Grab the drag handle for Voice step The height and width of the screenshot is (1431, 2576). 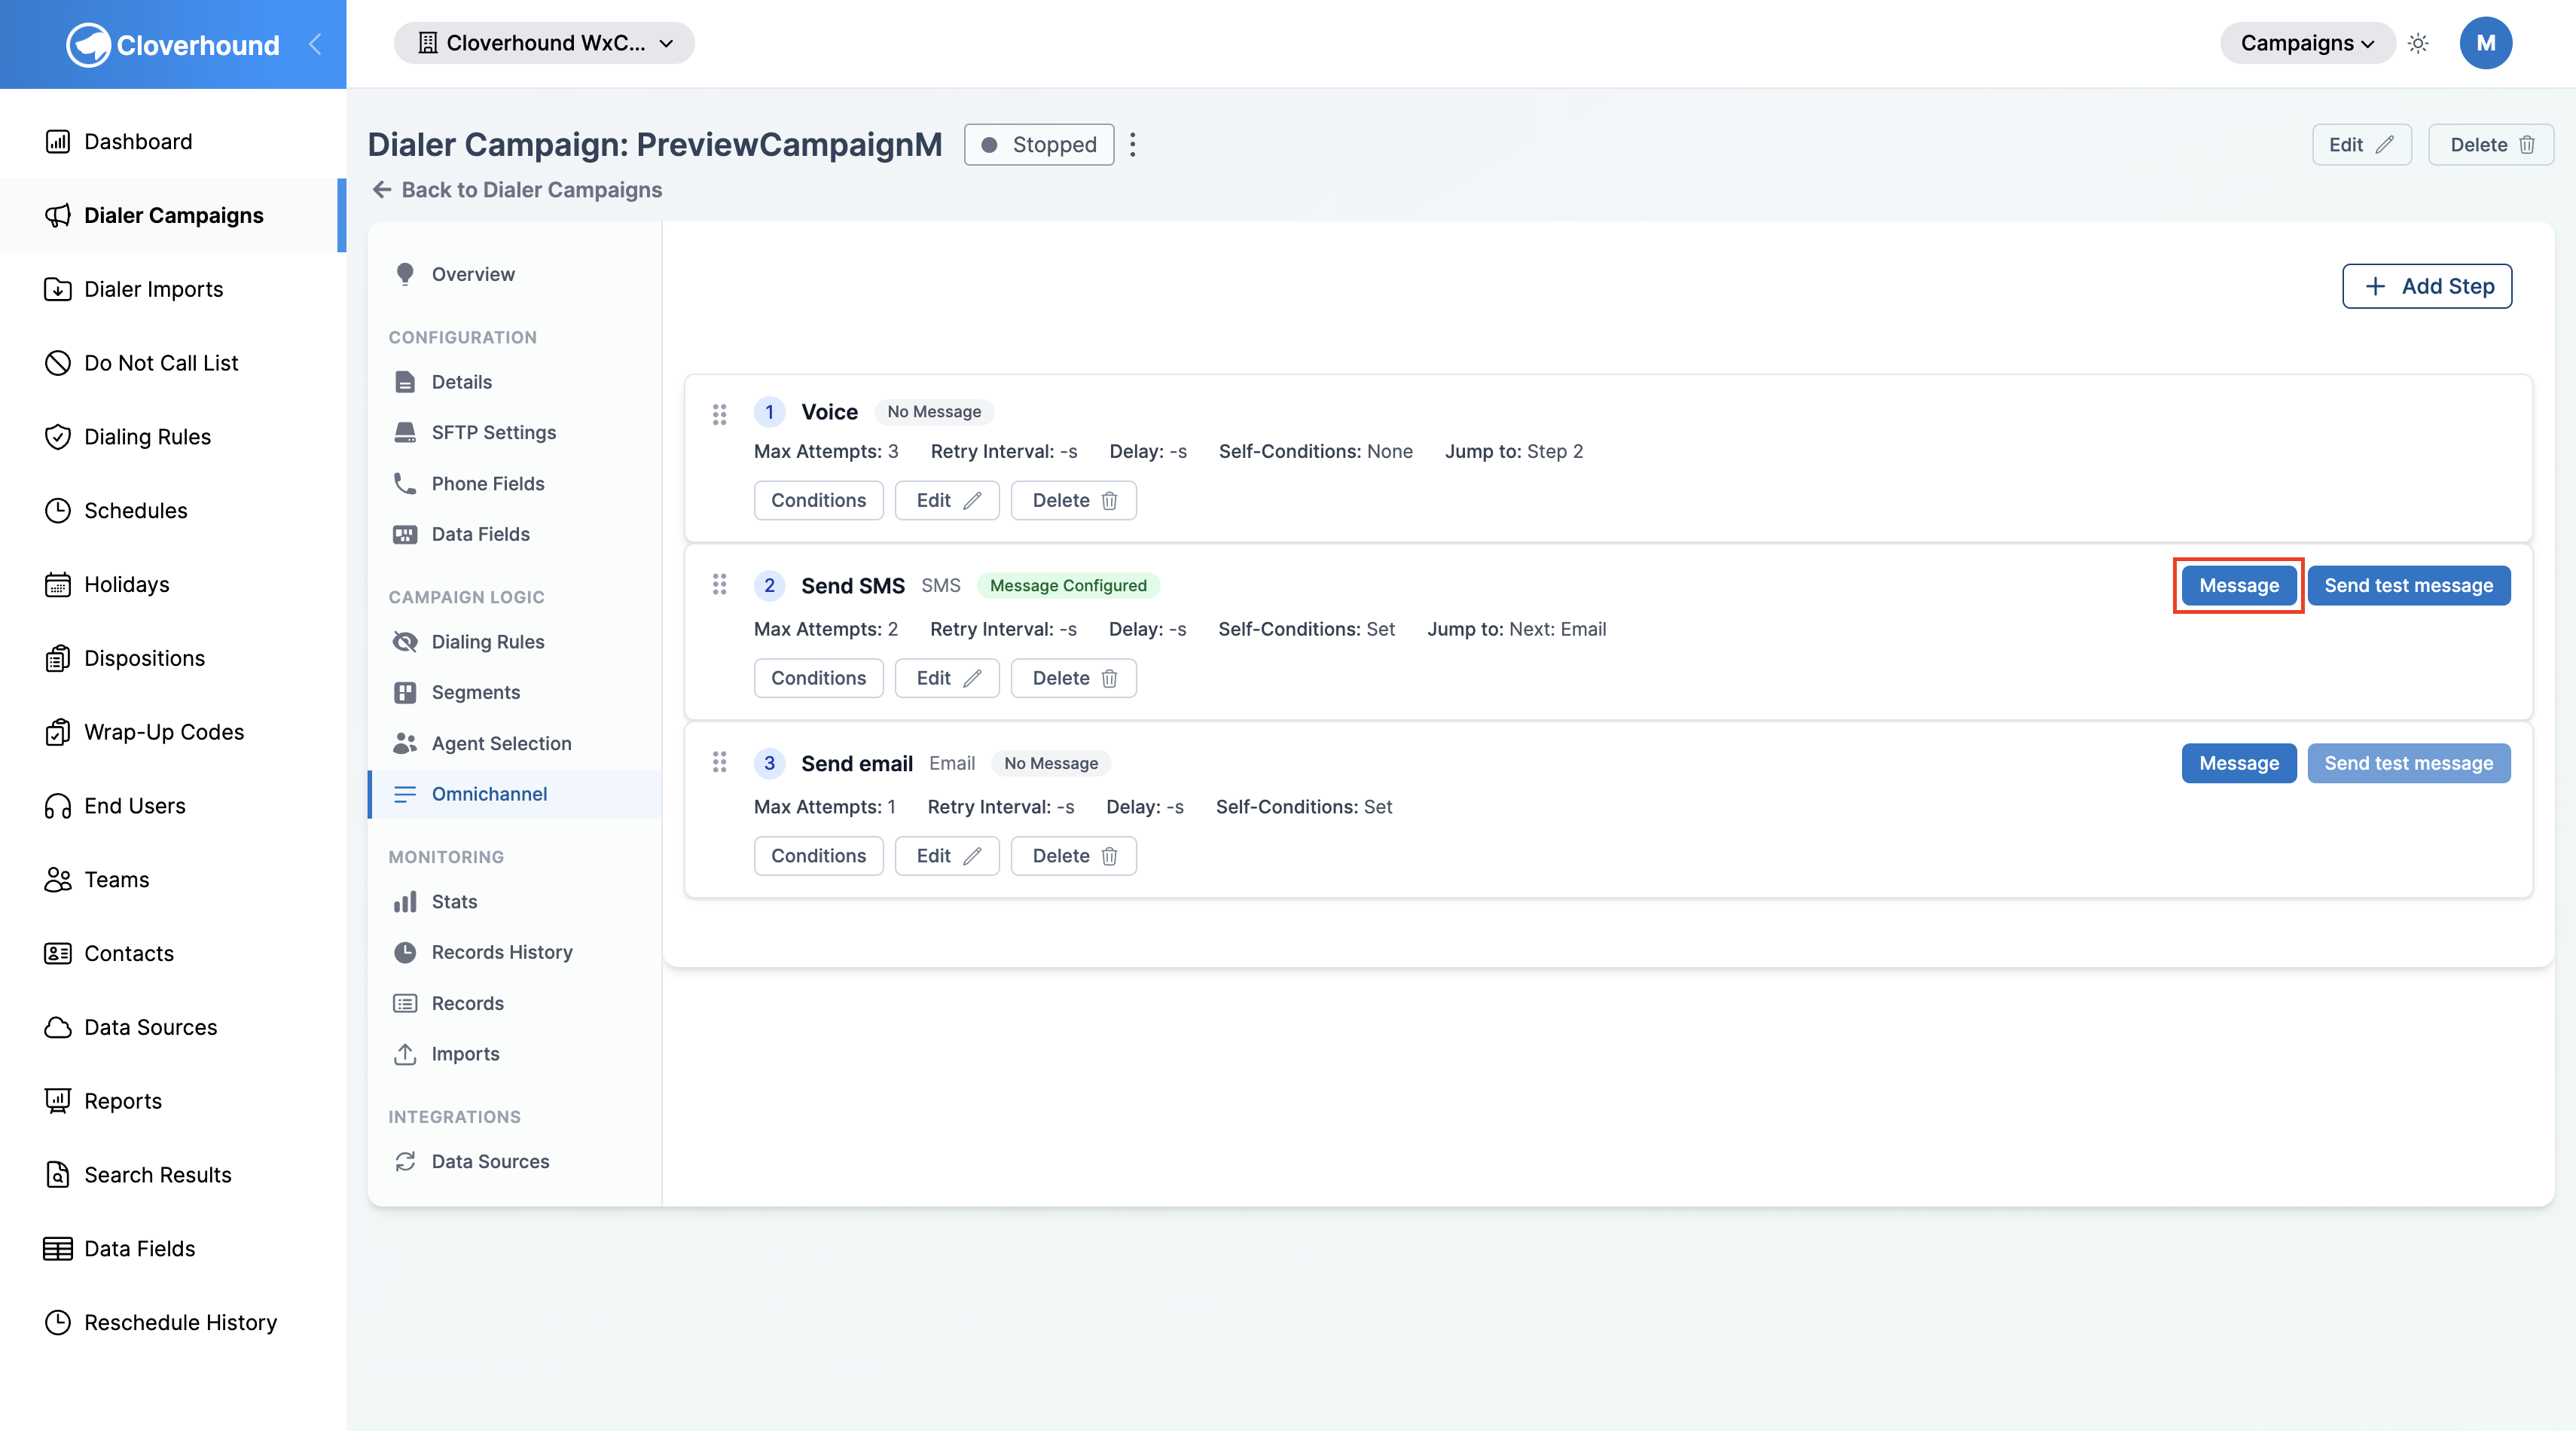point(719,414)
